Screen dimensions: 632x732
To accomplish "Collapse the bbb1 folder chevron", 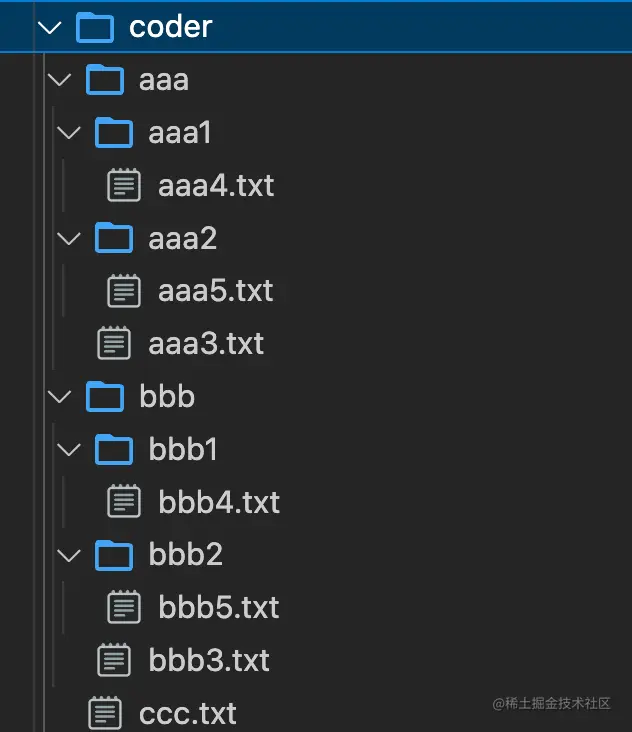I will [68, 450].
